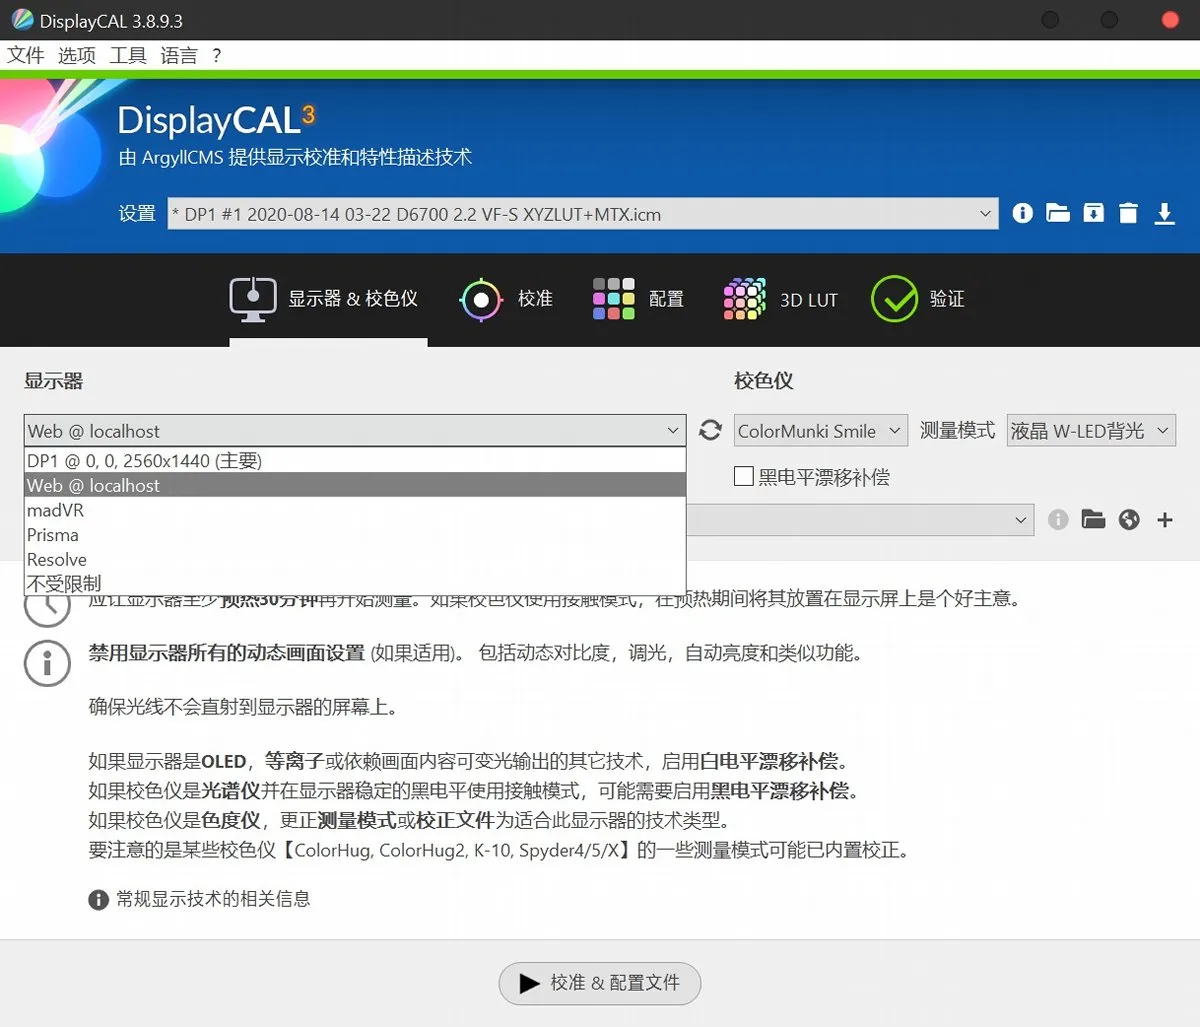Switch to 验证 tab
This screenshot has height=1027, width=1200.
918,299
